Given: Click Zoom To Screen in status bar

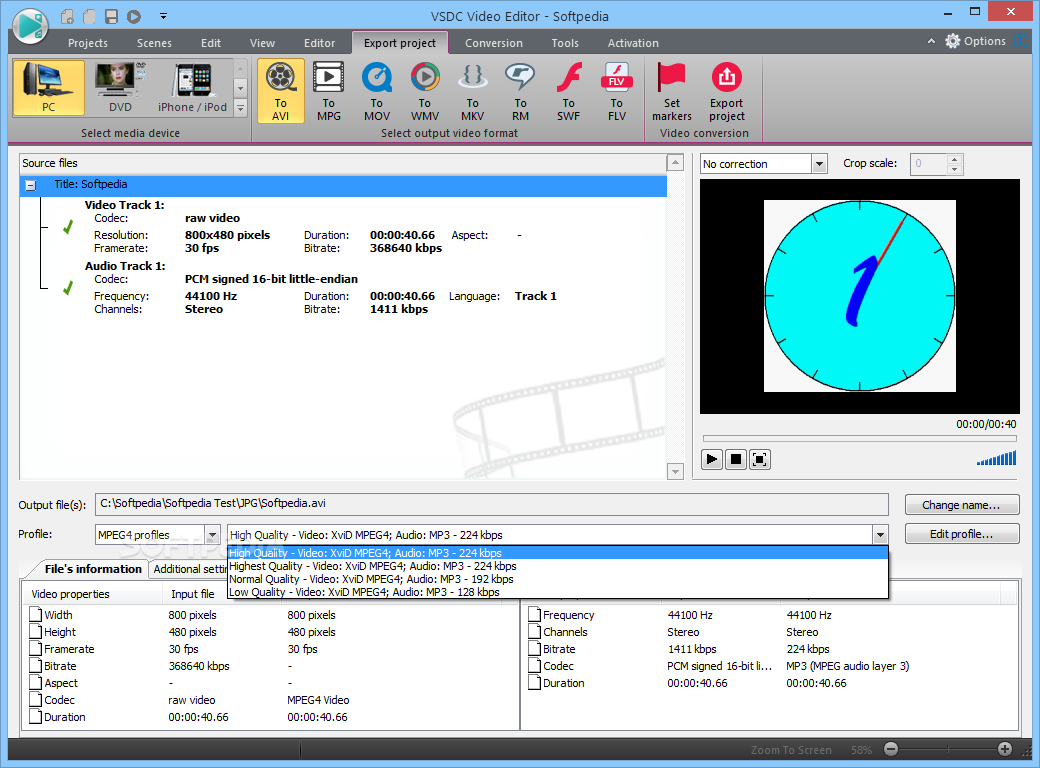Looking at the screenshot, I should click(791, 750).
